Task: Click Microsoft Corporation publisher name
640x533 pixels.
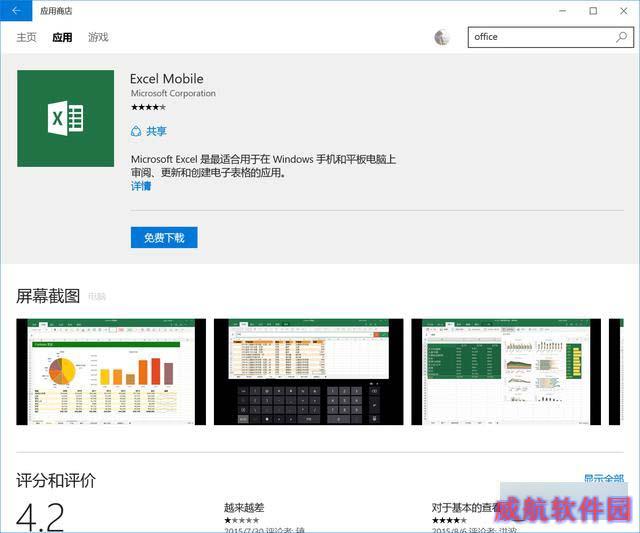Action: 173,93
